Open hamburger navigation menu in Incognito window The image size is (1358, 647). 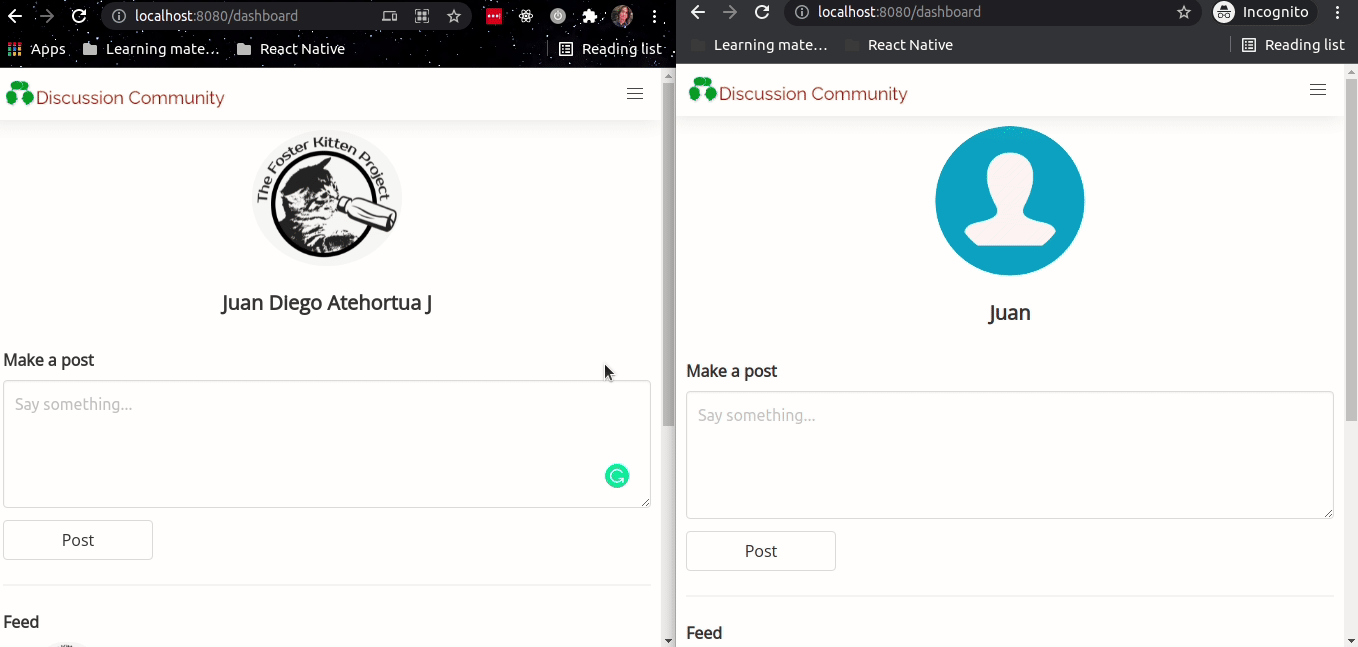click(x=1318, y=90)
